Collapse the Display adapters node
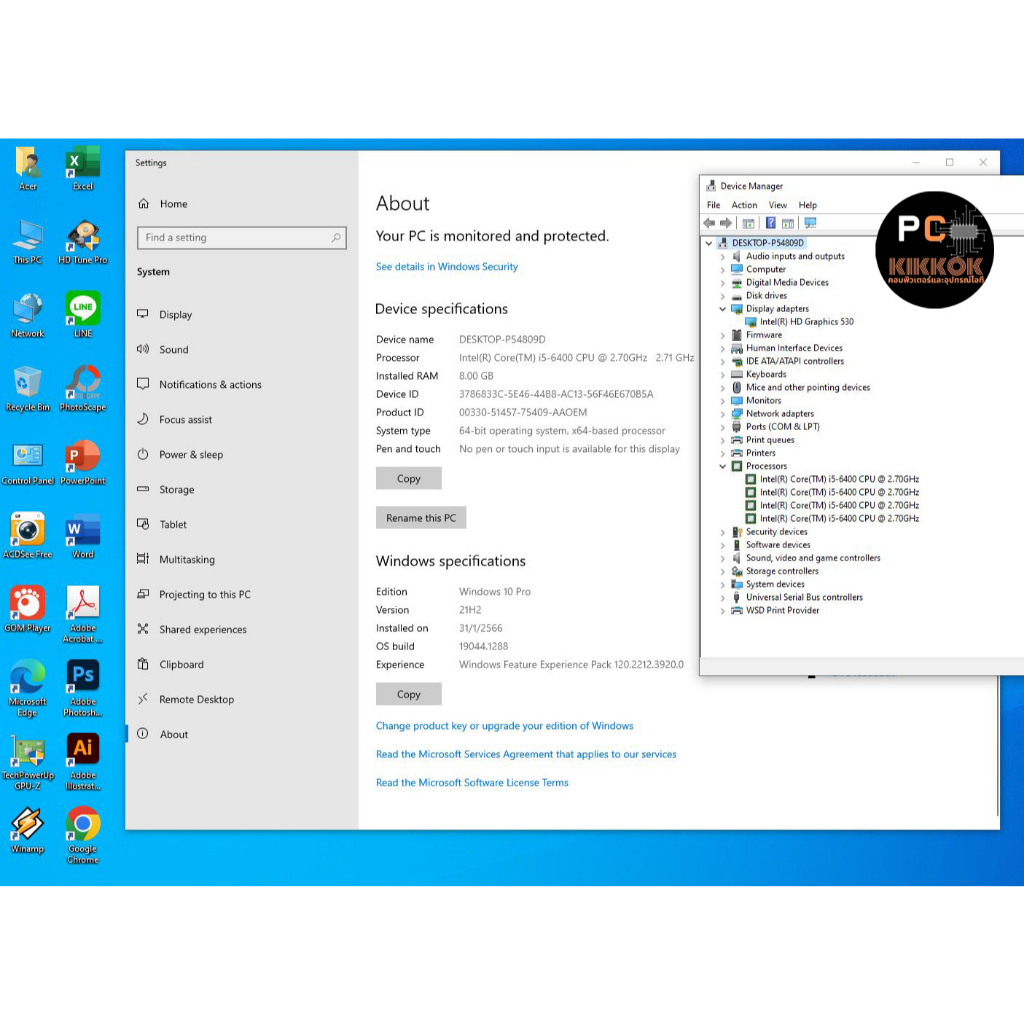 (x=723, y=309)
